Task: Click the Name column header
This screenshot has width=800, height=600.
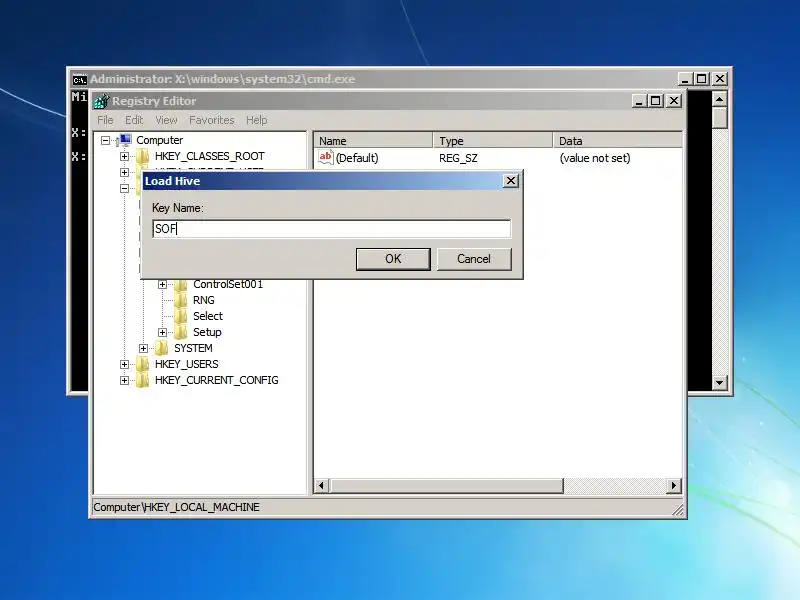Action: (373, 141)
